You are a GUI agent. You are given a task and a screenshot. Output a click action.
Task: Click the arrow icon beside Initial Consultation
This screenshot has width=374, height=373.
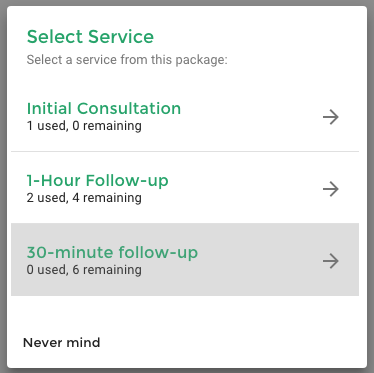(331, 117)
